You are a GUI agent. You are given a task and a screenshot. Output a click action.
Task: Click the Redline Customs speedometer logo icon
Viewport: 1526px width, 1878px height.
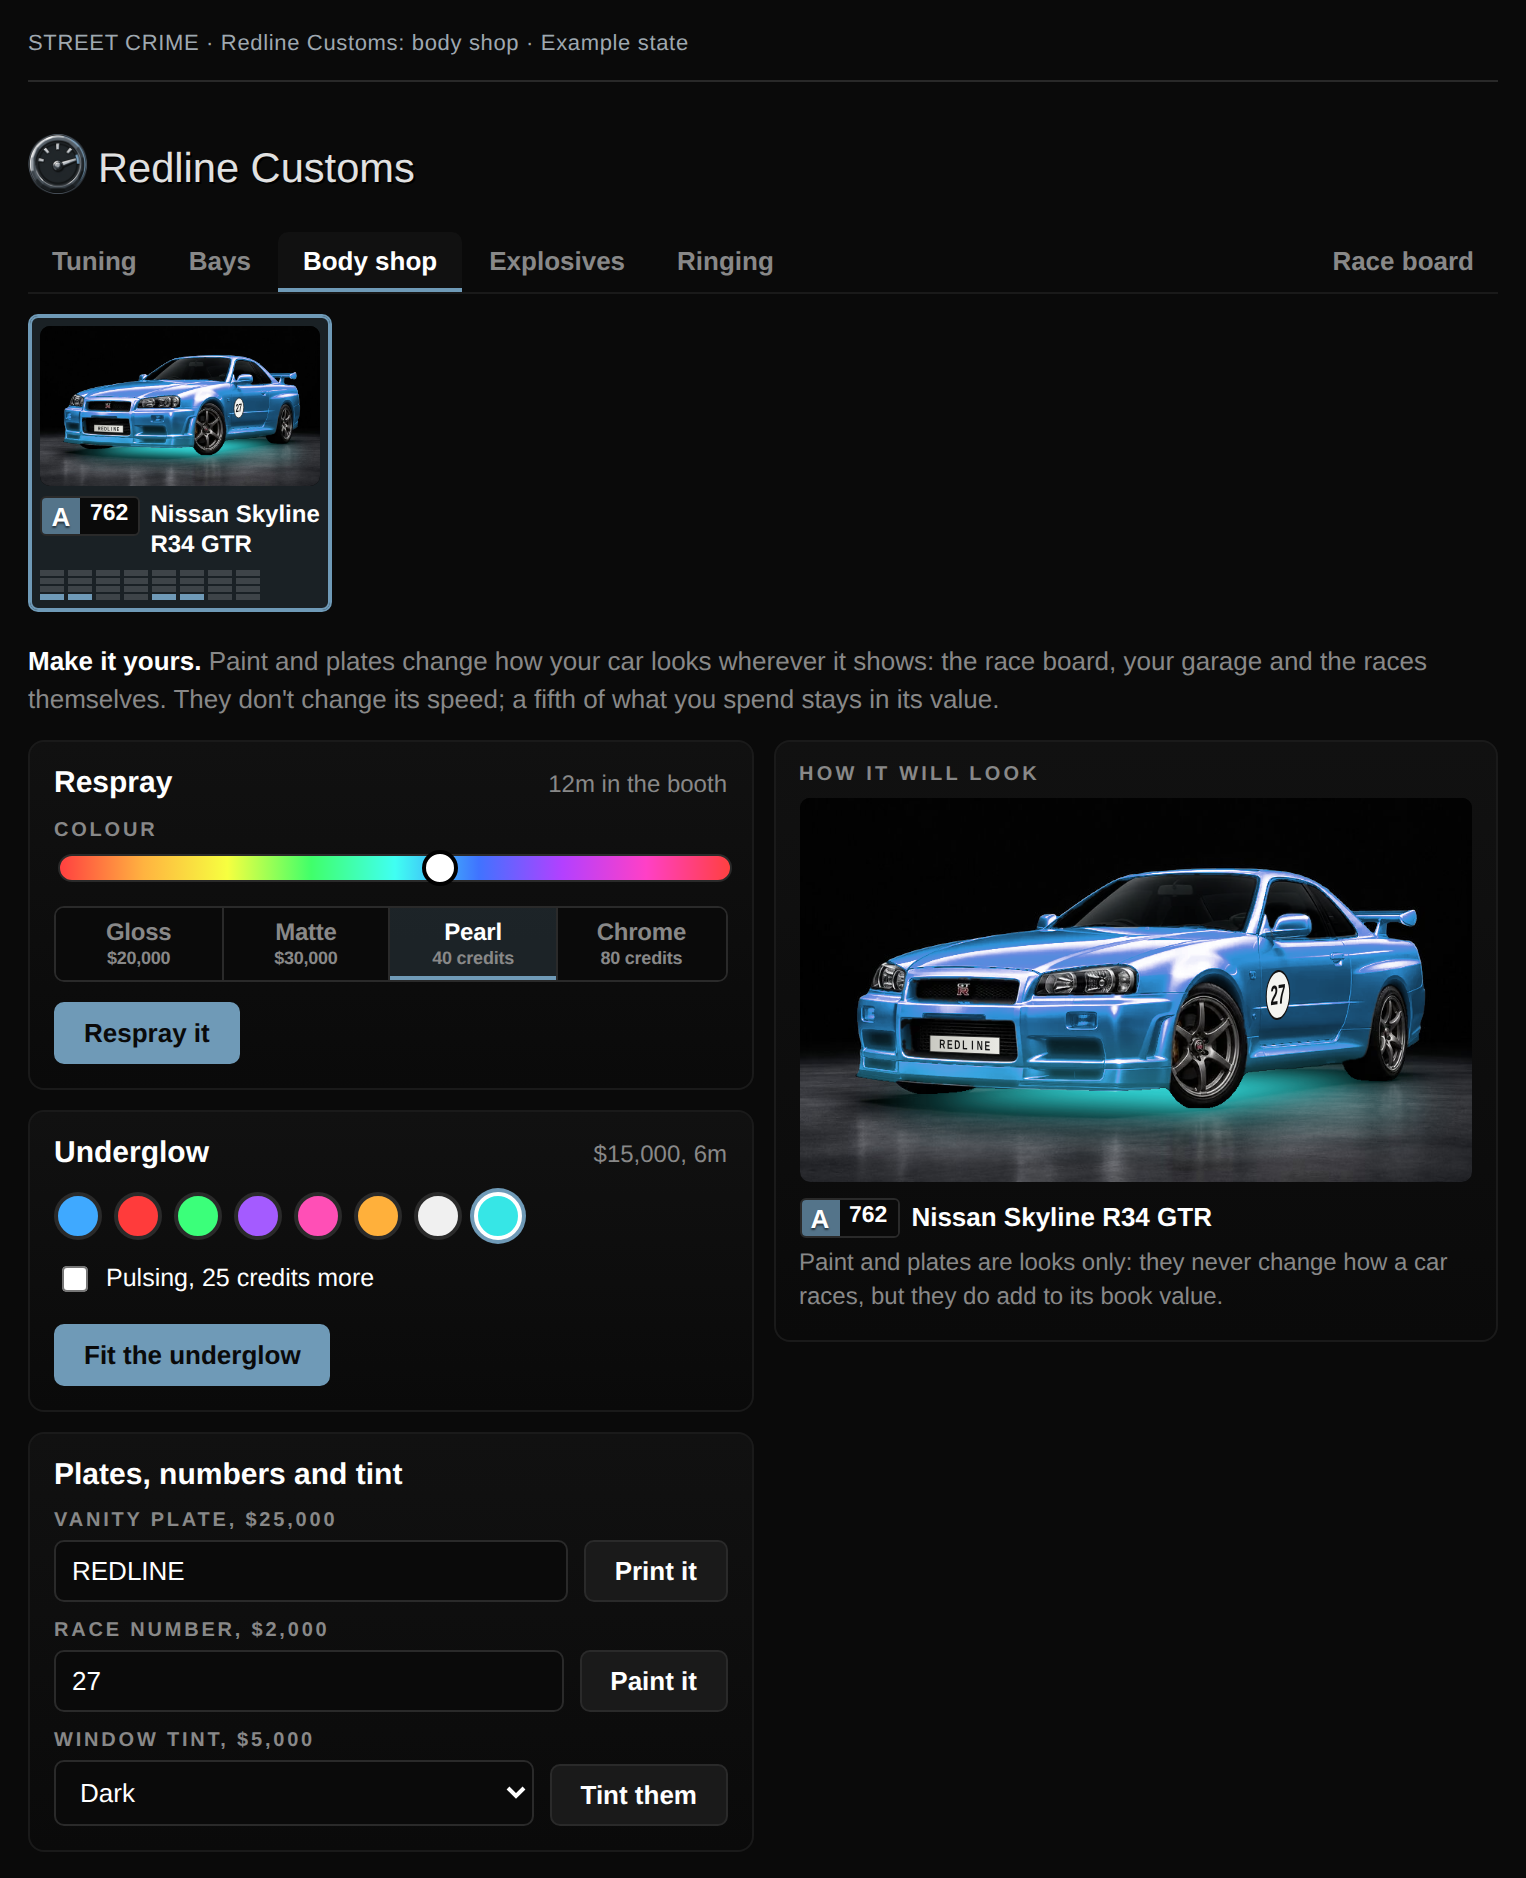(58, 164)
